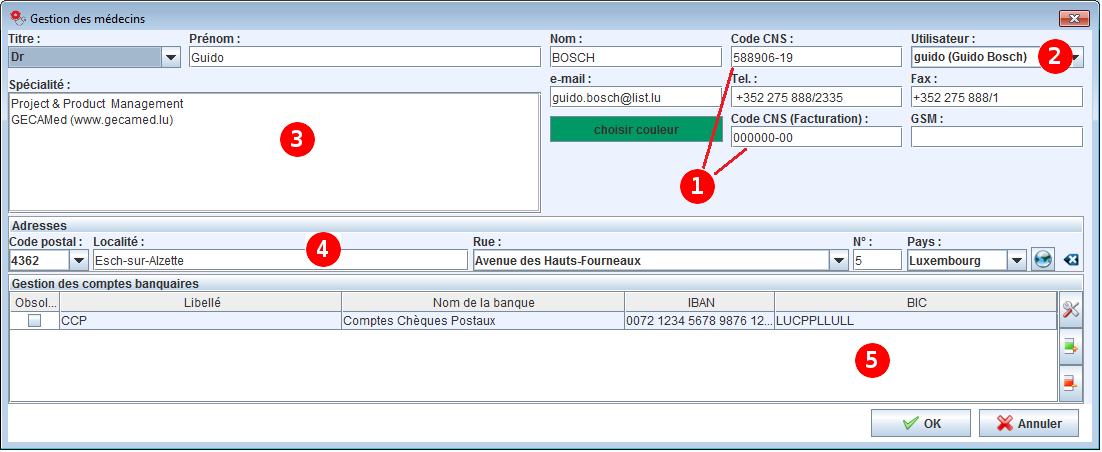Click the OK button
The image size is (1102, 452).
920,423
